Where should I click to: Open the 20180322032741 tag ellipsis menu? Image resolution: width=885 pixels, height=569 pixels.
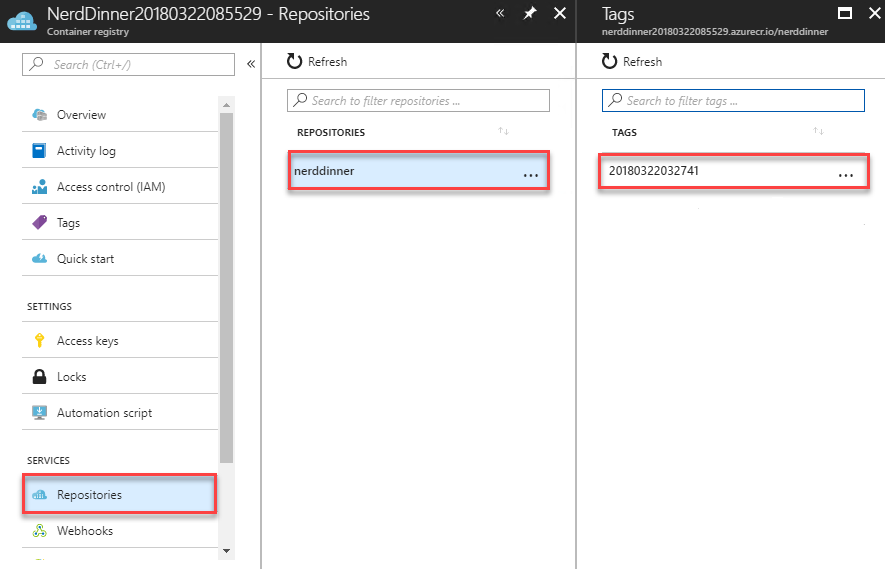pyautogui.click(x=845, y=175)
